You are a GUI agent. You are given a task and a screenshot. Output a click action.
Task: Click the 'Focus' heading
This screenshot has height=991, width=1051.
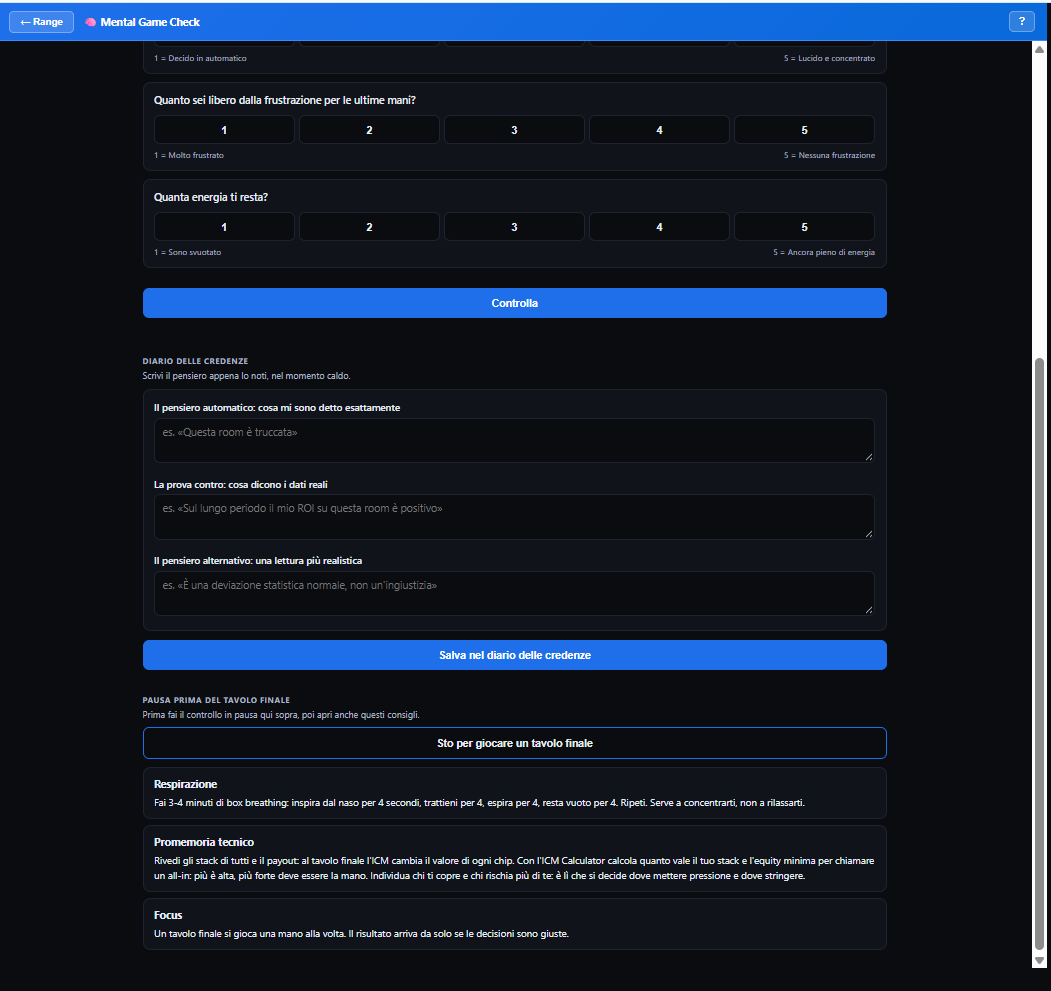(168, 915)
